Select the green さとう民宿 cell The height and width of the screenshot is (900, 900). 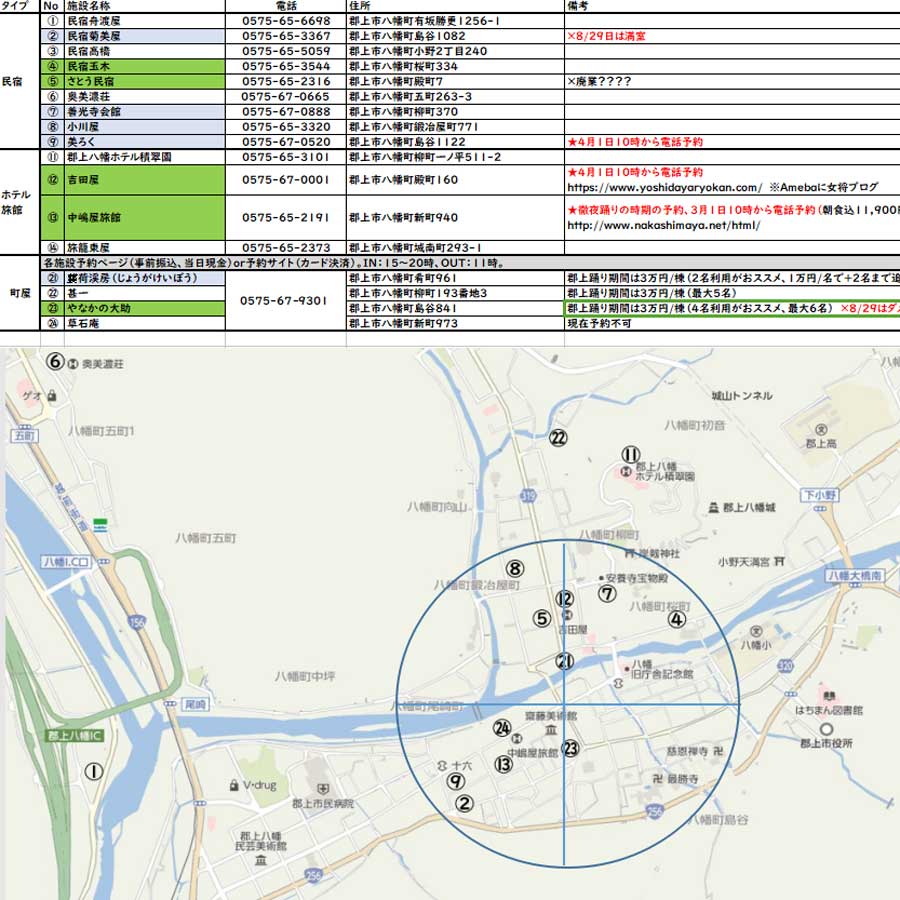click(x=145, y=82)
